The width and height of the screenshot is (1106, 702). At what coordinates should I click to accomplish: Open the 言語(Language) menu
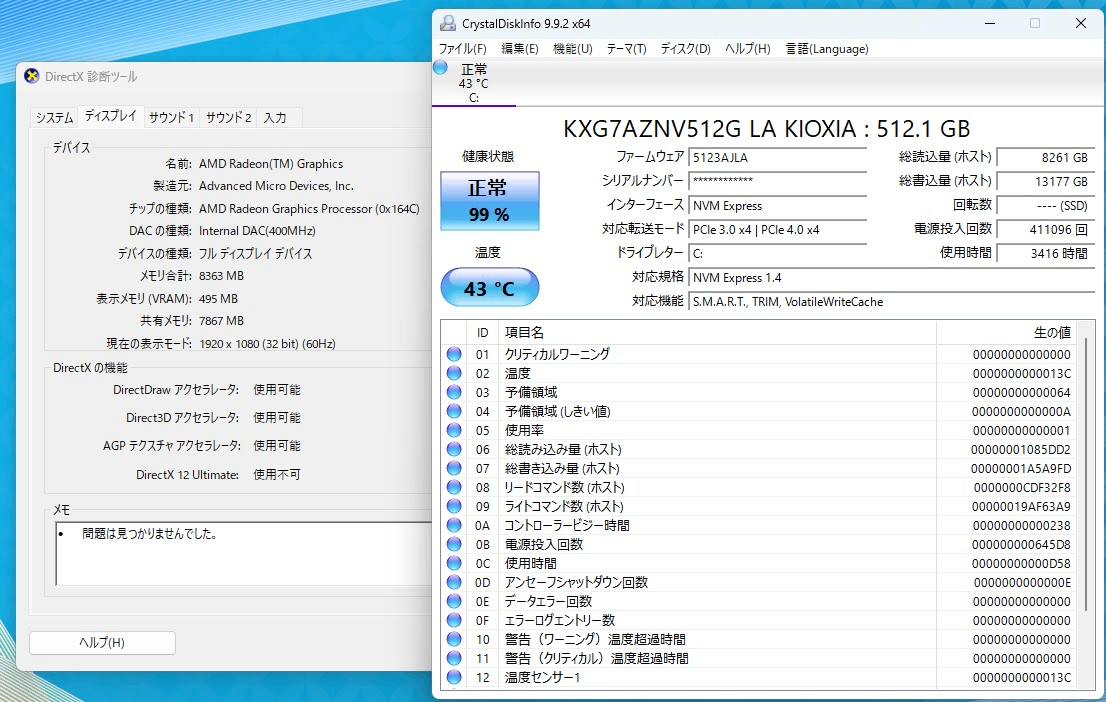(x=827, y=49)
